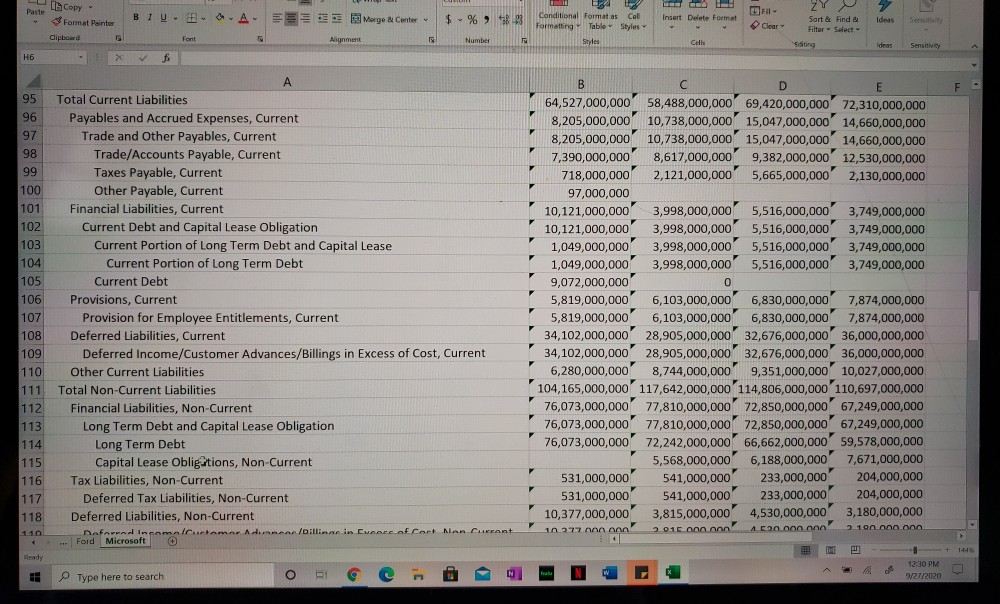Increase the cell indent
Screen dimensions: 1000x604
(x=337, y=18)
